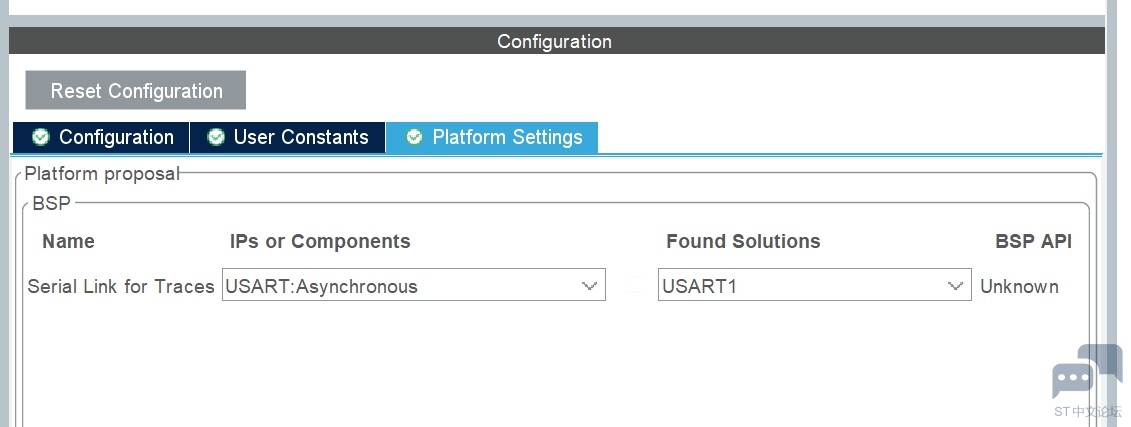Open the User Constants tab

[287, 137]
